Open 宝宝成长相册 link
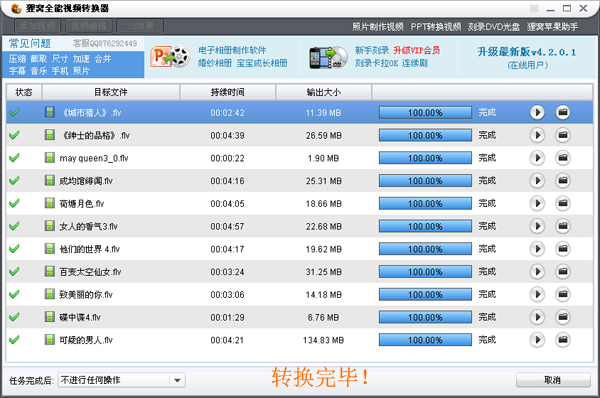The width and height of the screenshot is (600, 398). (x=262, y=63)
